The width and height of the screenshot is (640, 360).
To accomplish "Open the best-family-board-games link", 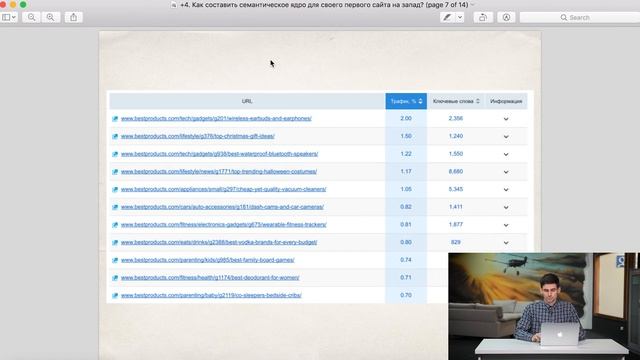I will pos(207,260).
